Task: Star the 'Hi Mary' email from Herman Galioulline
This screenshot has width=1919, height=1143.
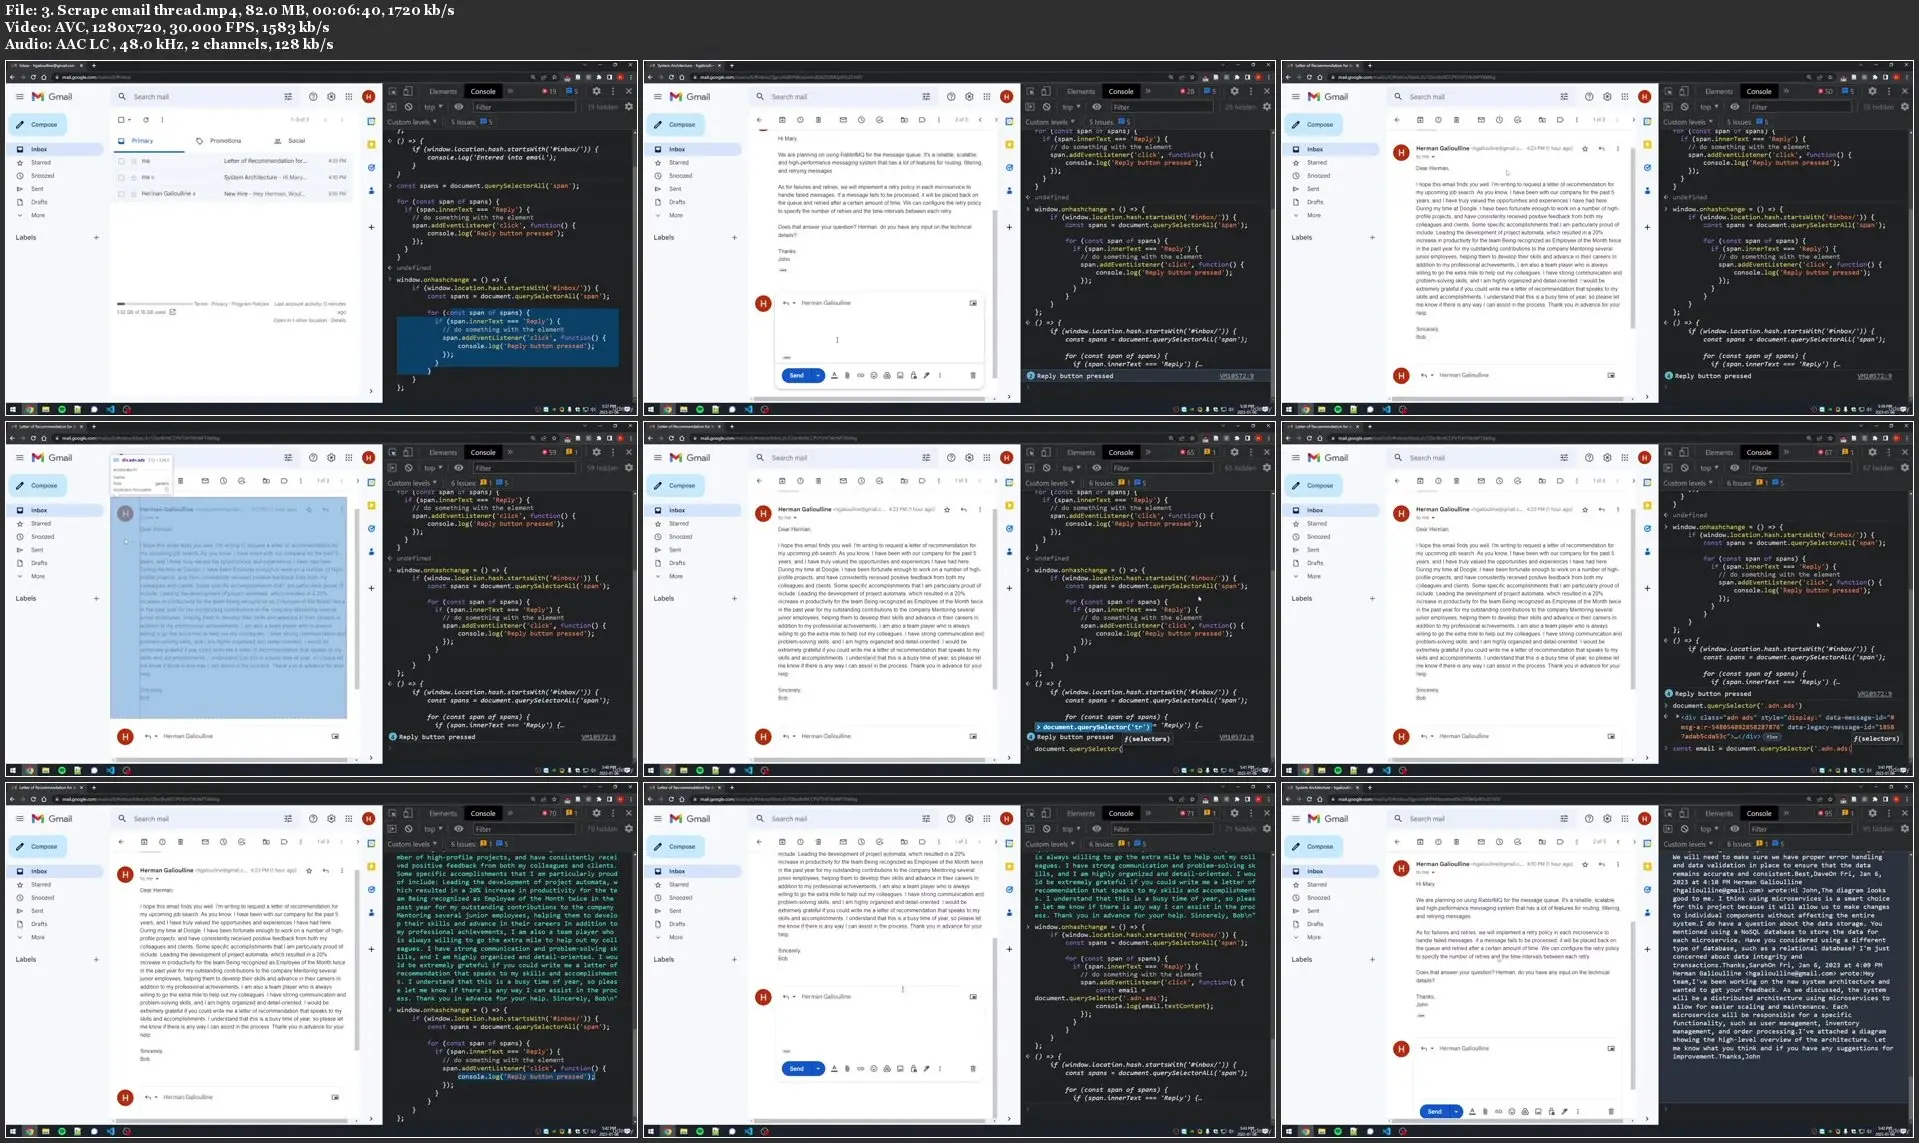Action: pos(1585,864)
